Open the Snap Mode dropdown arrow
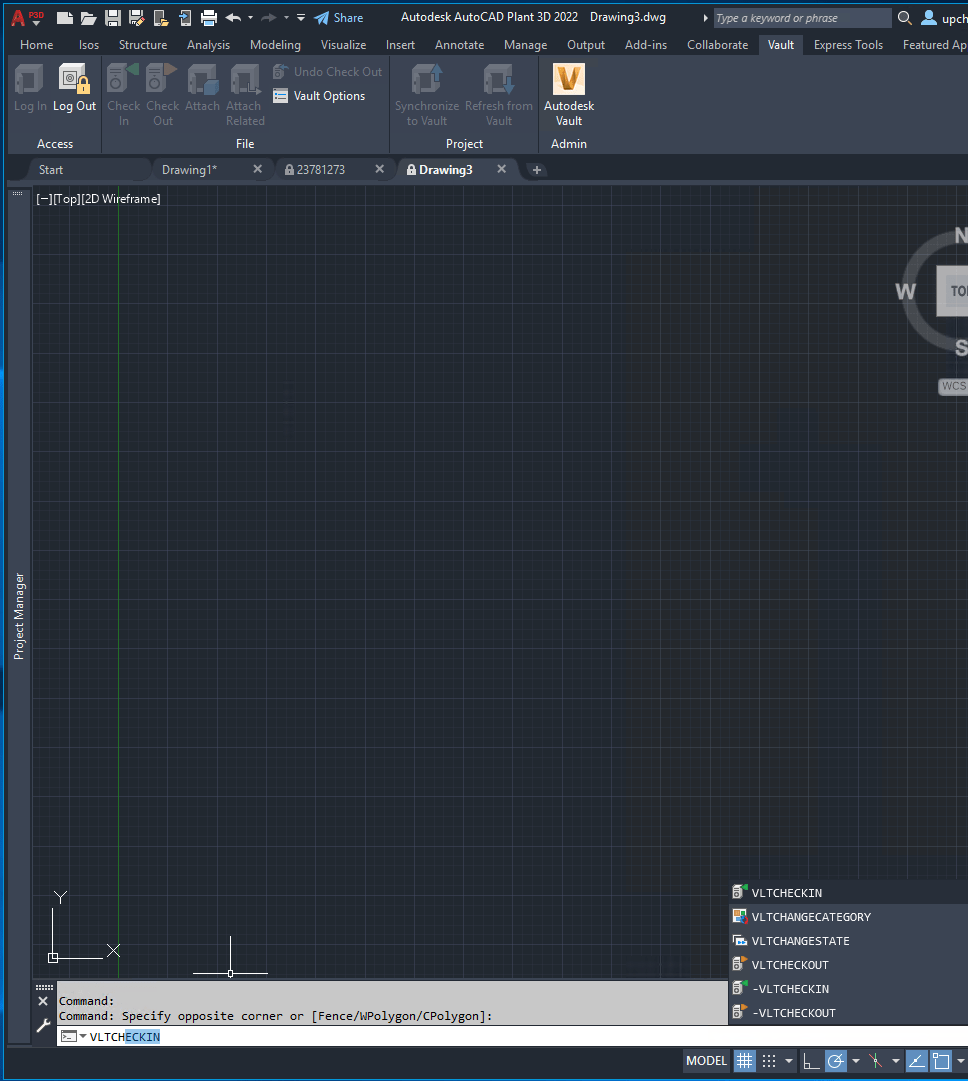This screenshot has height=1081, width=968. (789, 1060)
